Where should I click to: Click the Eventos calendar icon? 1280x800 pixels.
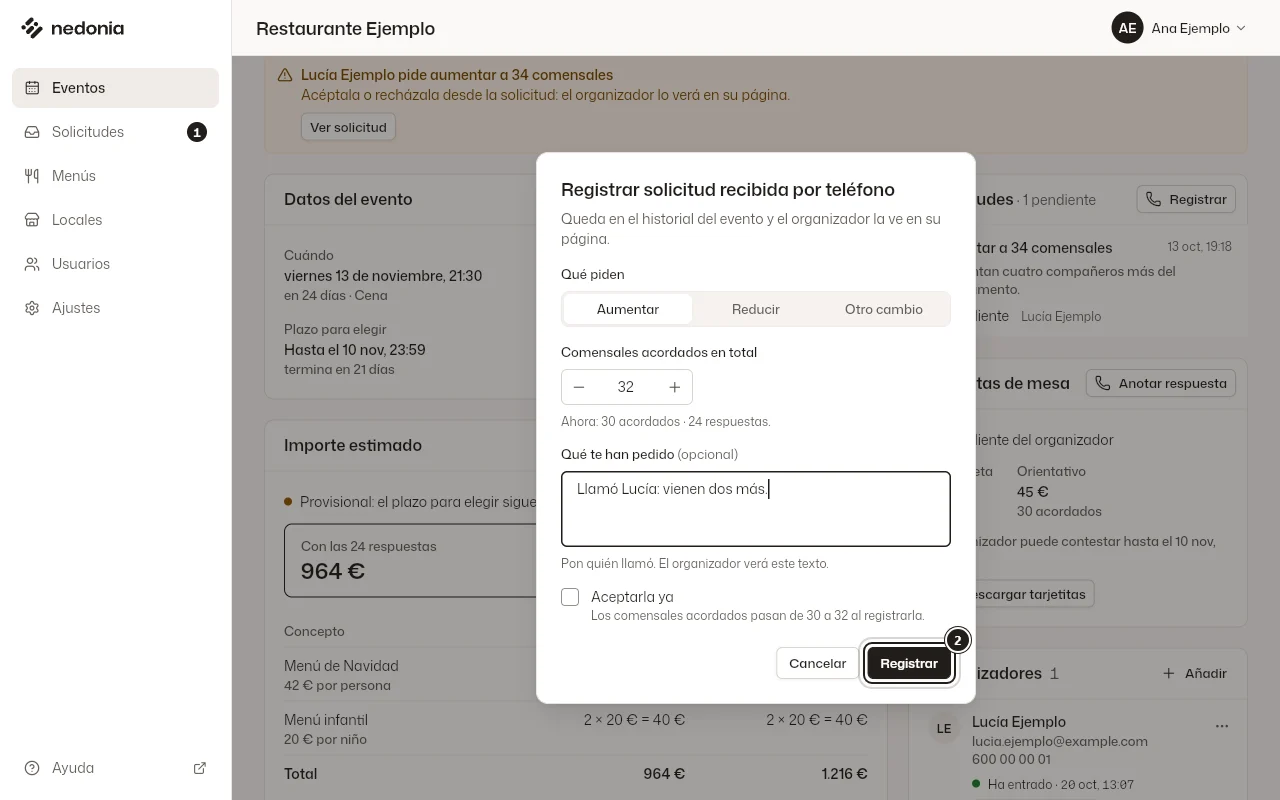pyautogui.click(x=32, y=88)
